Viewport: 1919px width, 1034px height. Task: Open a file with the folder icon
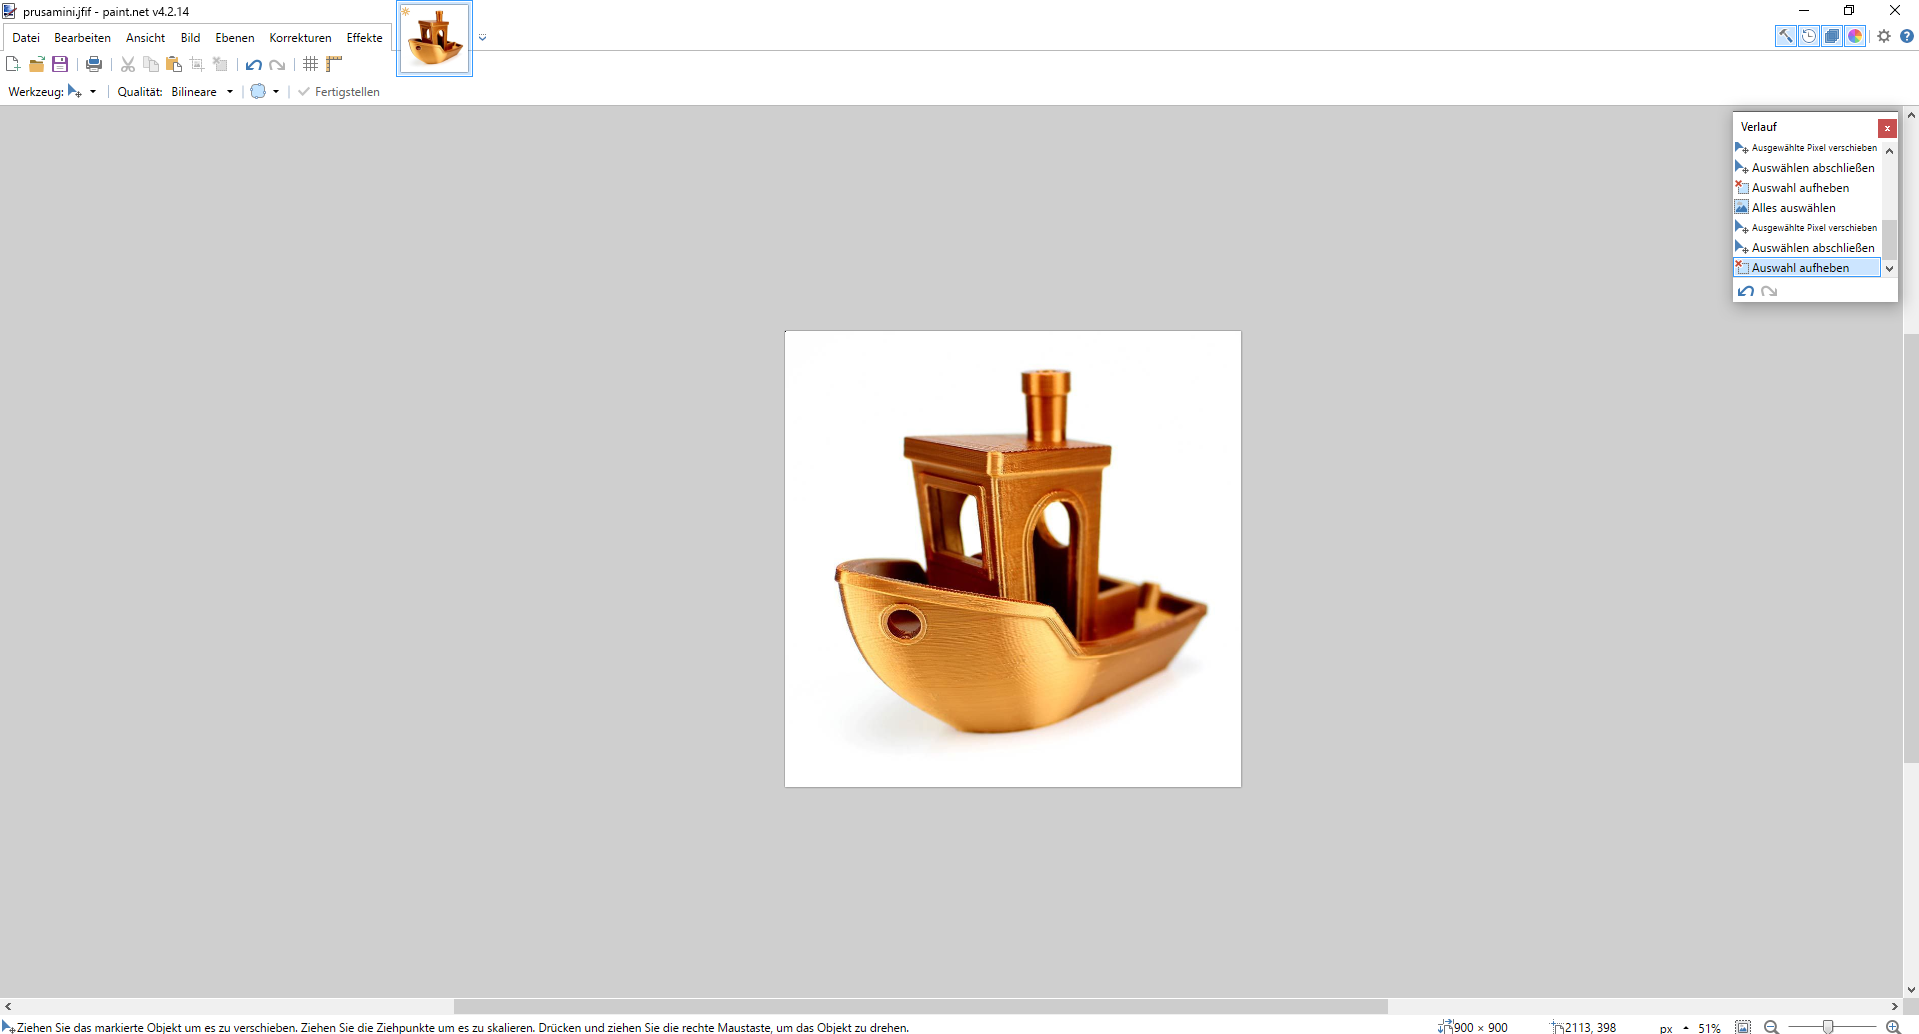point(37,64)
